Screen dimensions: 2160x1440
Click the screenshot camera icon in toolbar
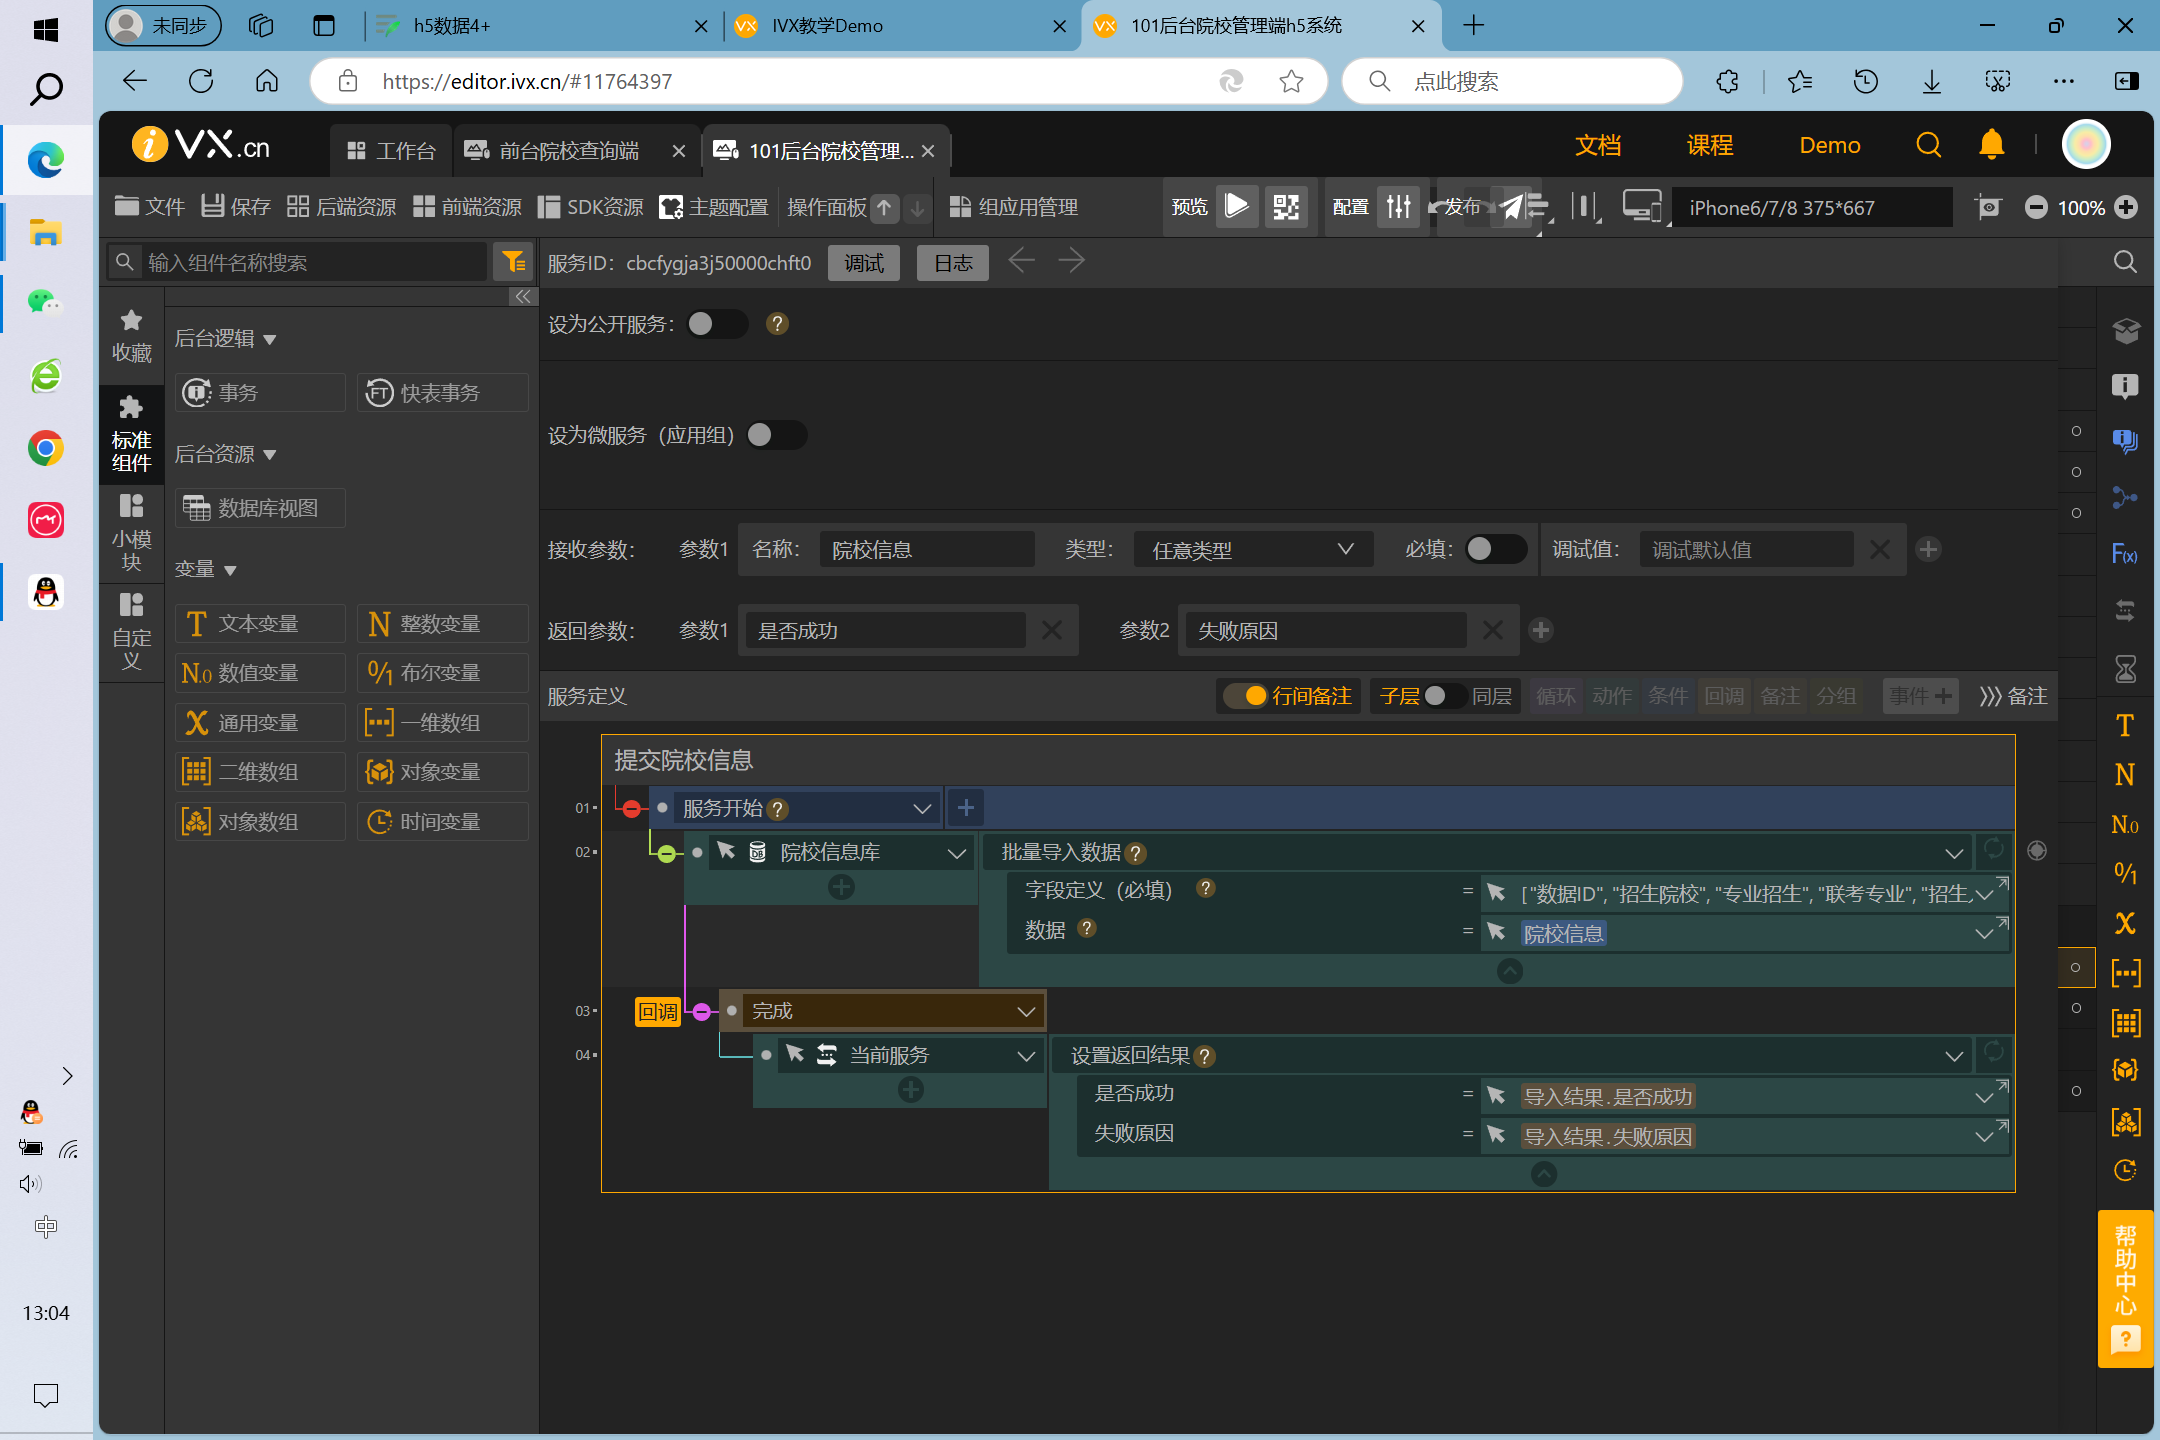[x=1989, y=207]
